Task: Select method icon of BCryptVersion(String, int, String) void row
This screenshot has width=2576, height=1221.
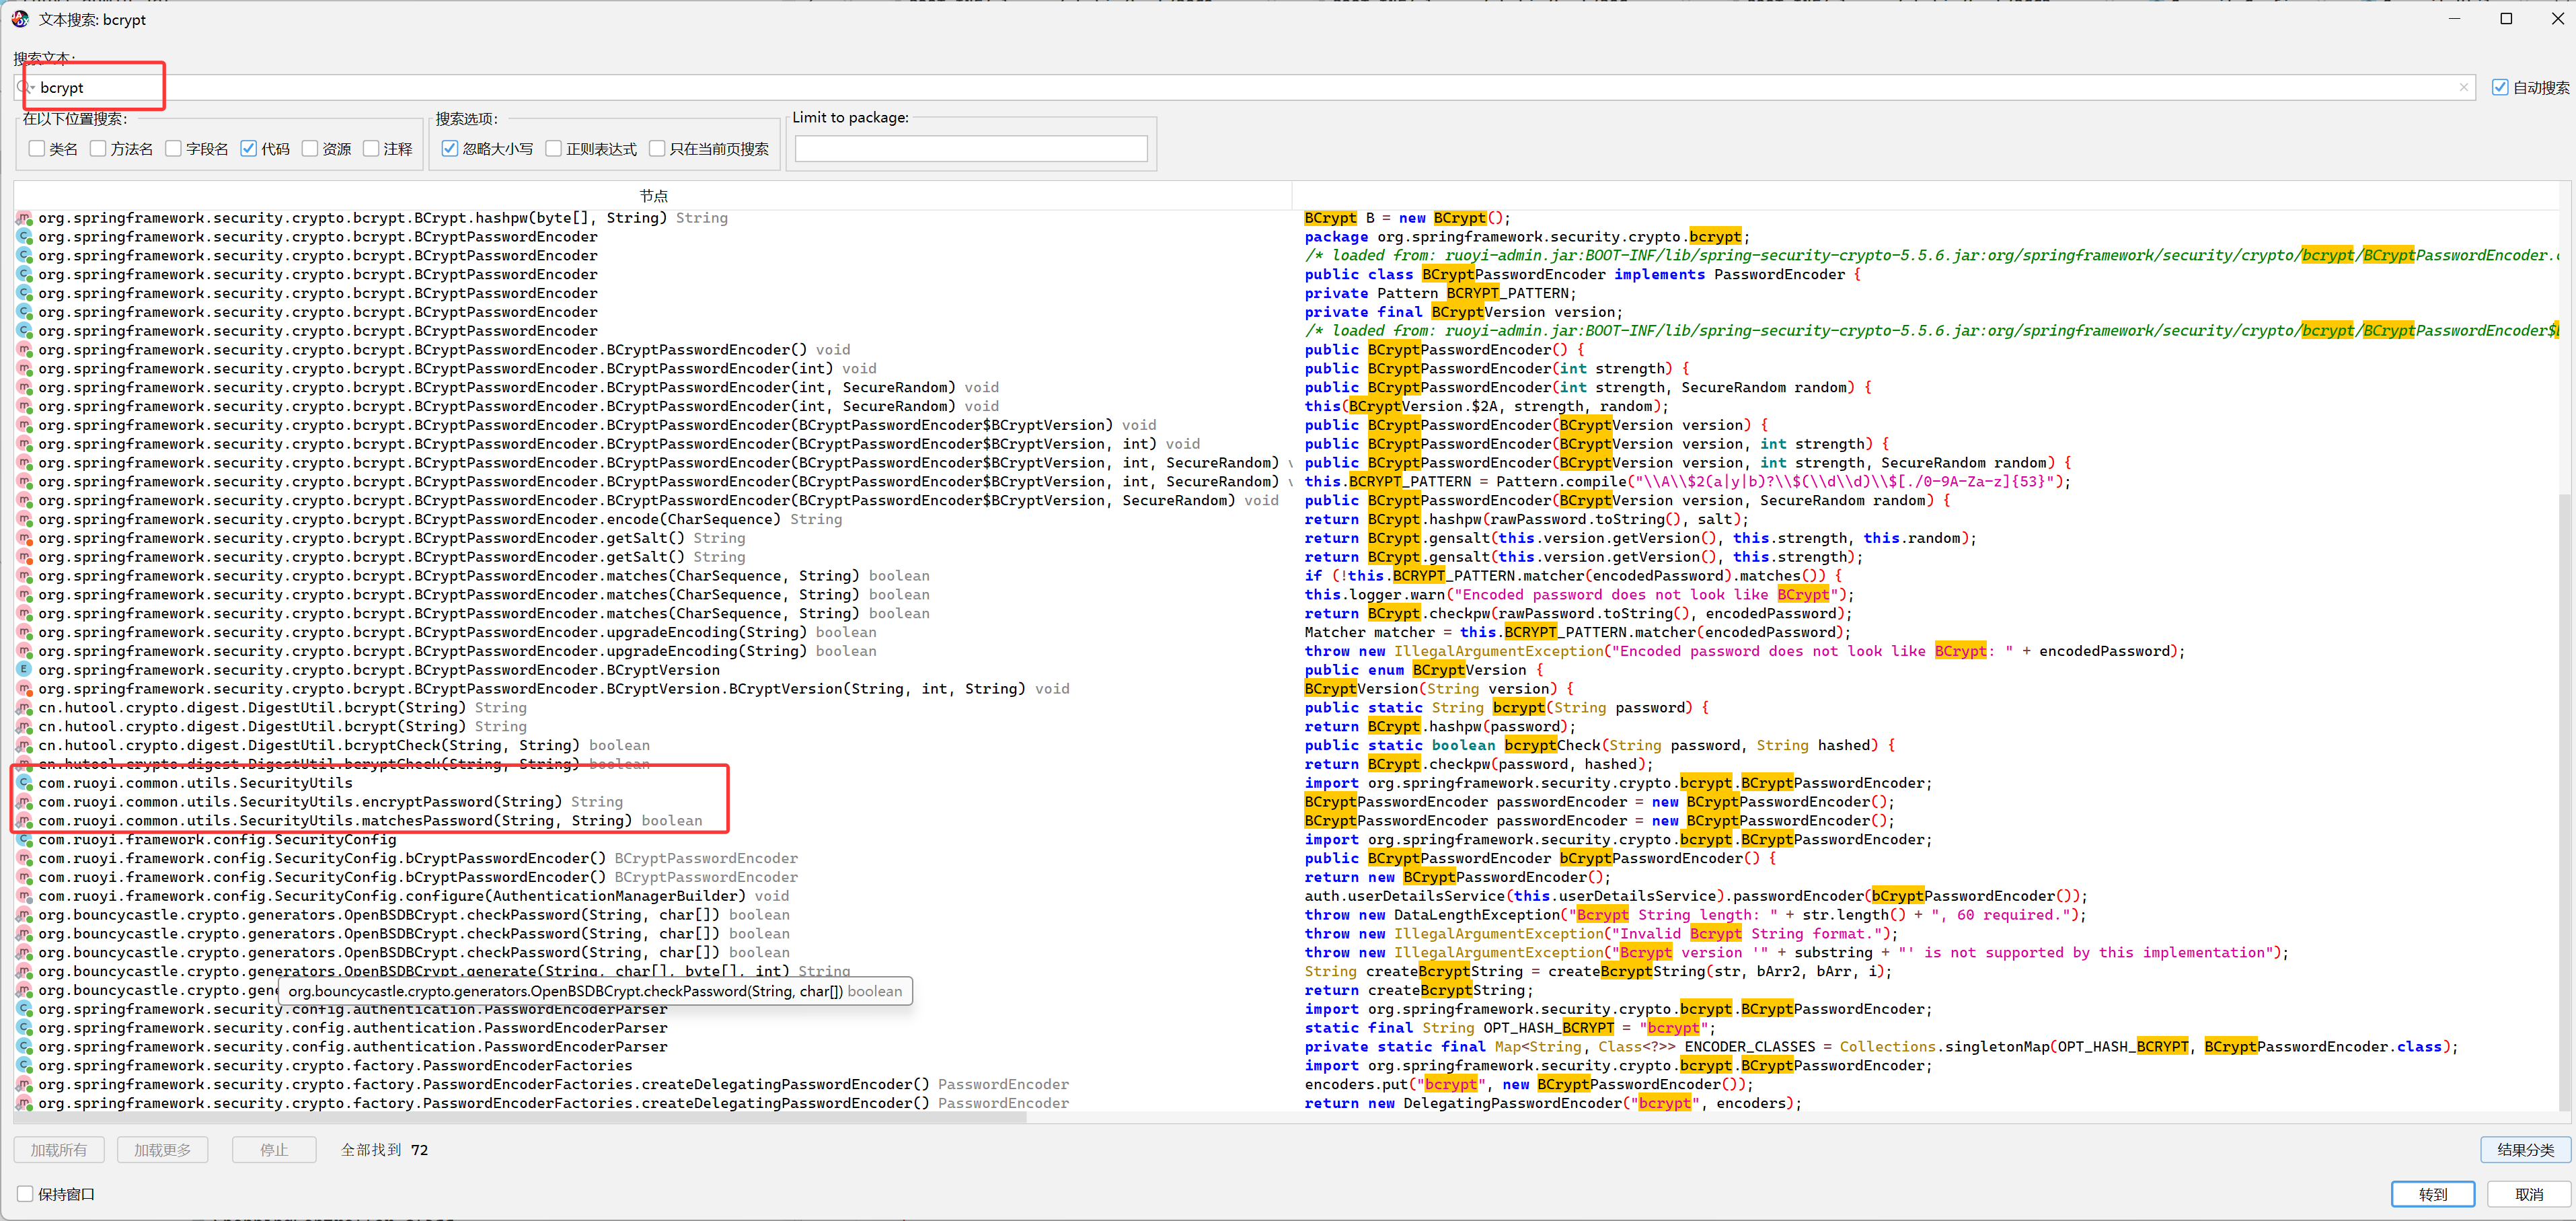Action: point(25,689)
